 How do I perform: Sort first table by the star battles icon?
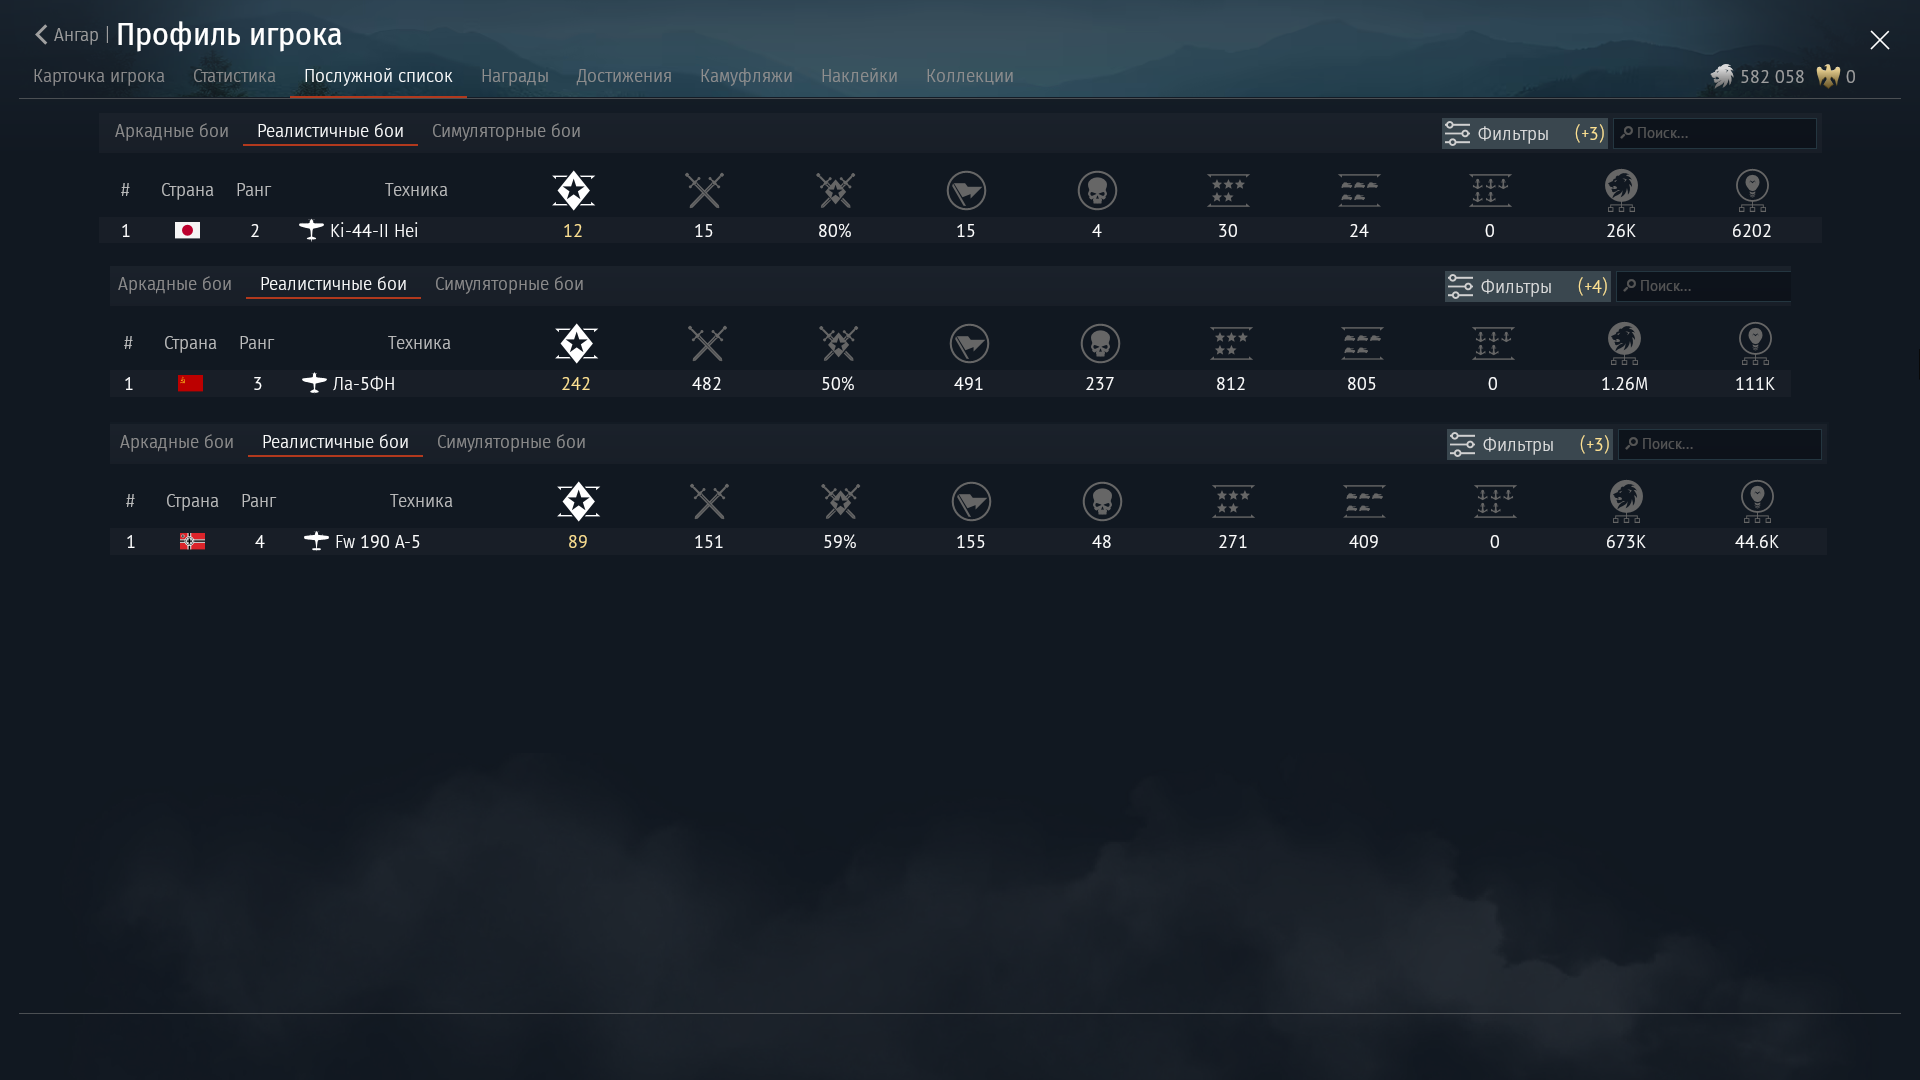tap(573, 190)
